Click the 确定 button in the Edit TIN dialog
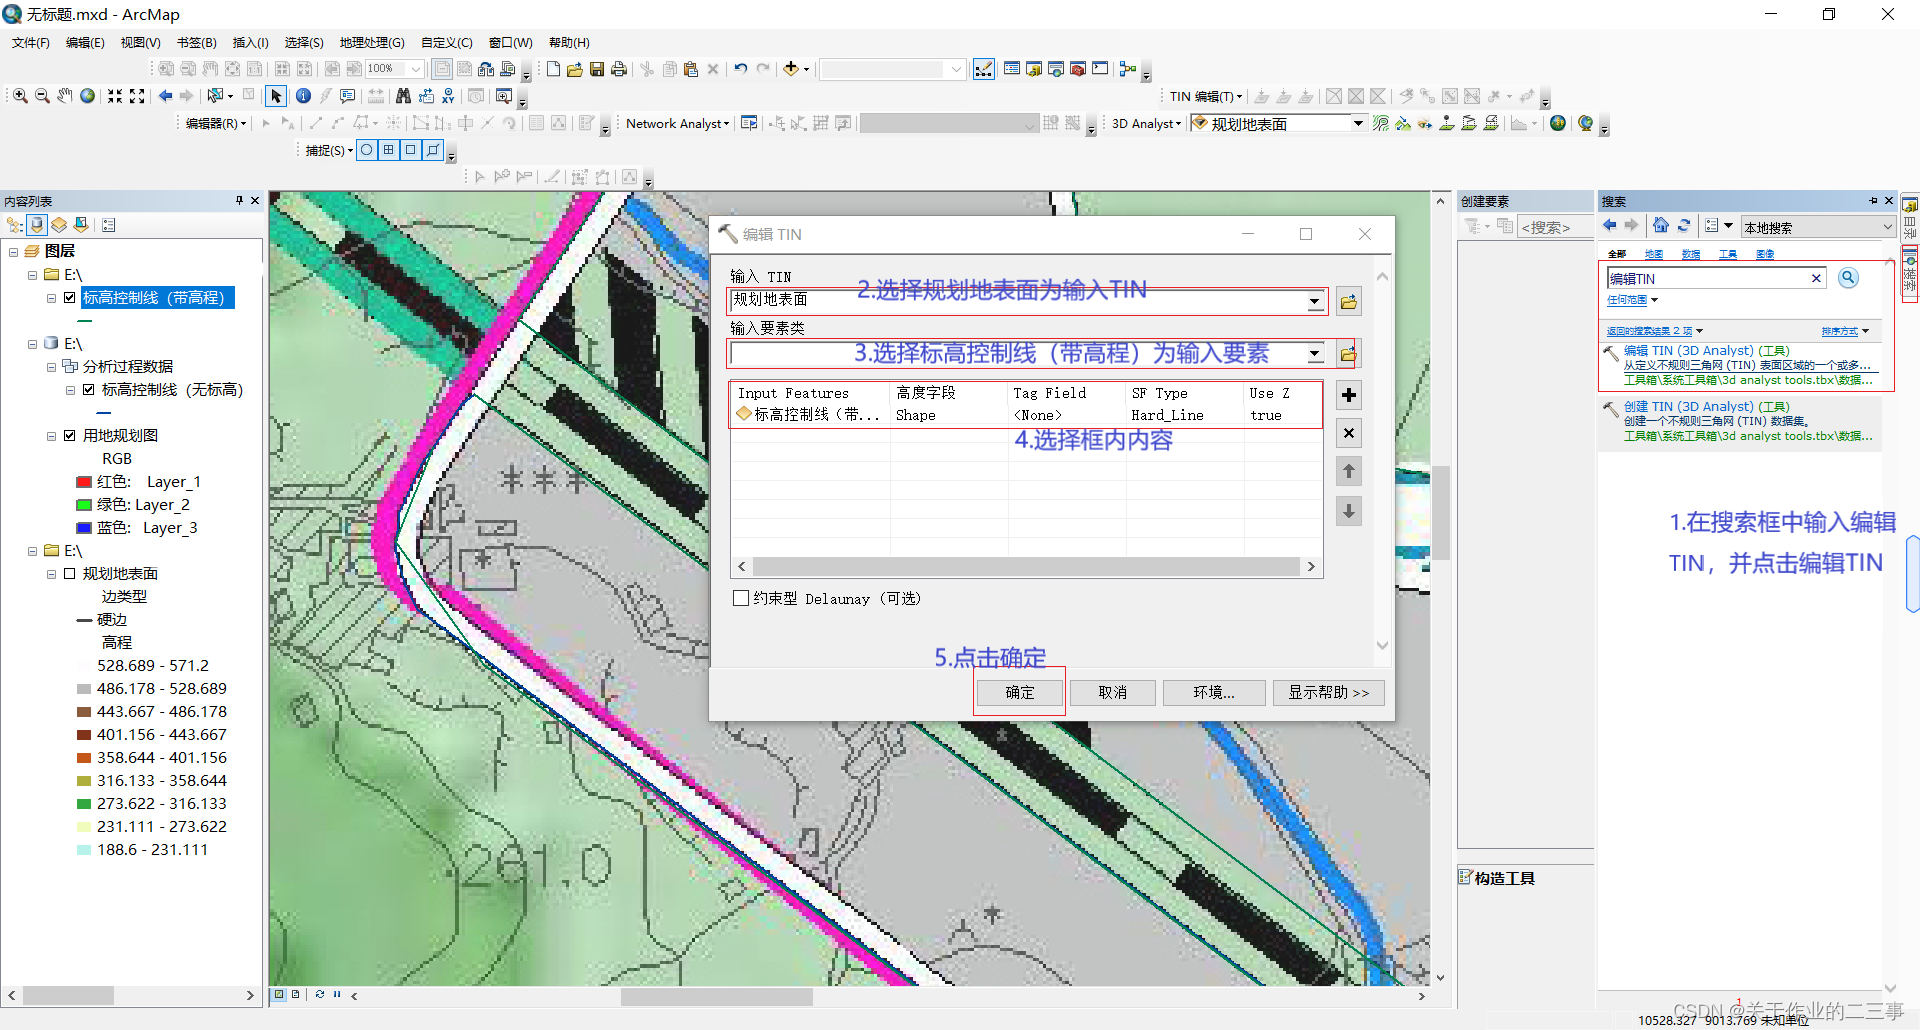This screenshot has height=1030, width=1920. 1019,692
